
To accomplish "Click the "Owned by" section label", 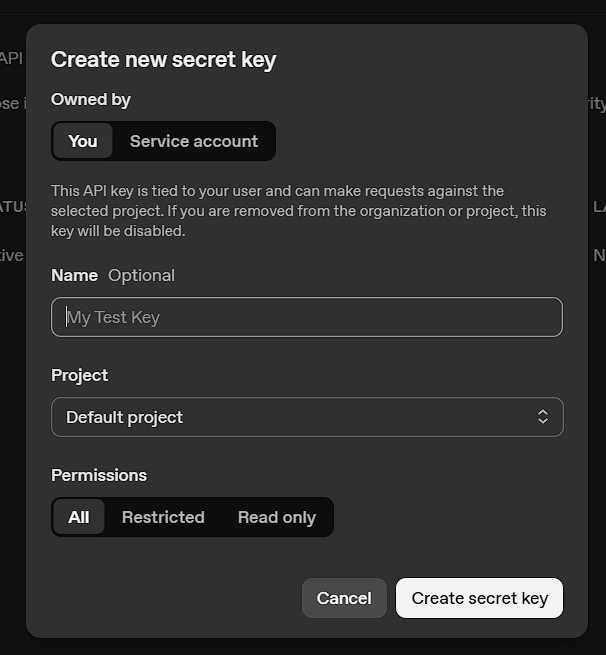I will pyautogui.click(x=91, y=99).
